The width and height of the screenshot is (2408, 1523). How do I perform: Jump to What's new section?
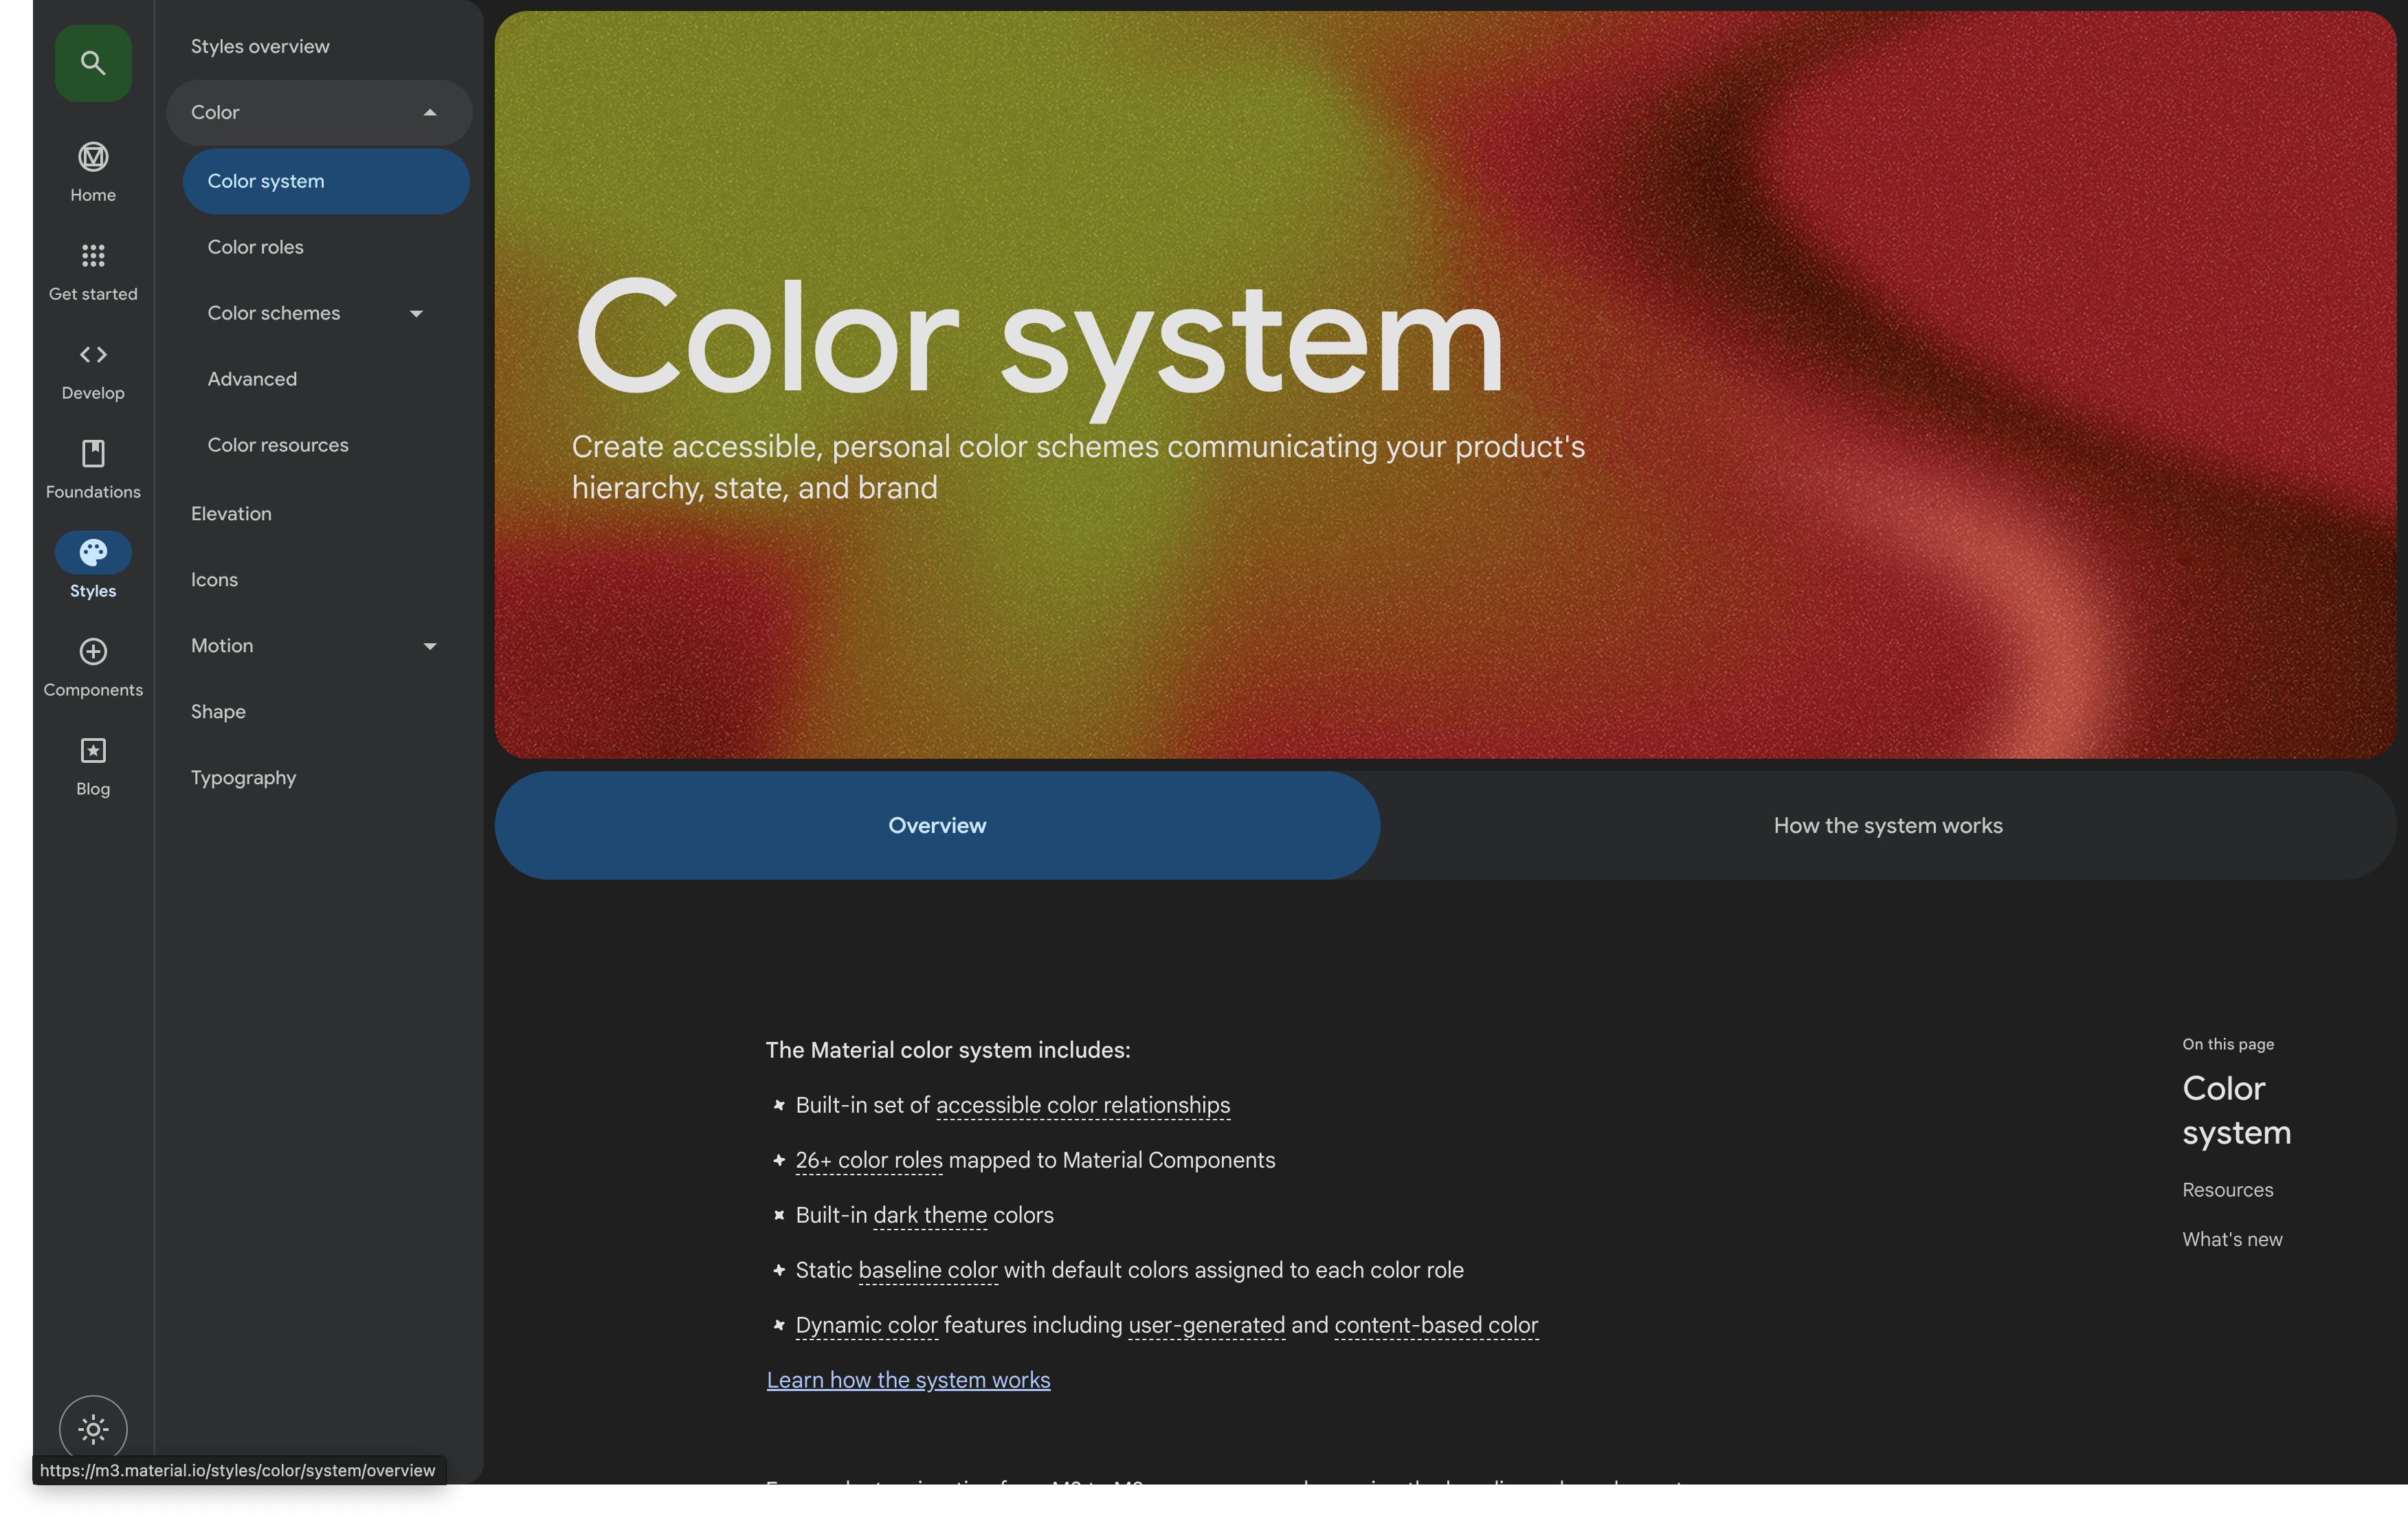tap(2231, 1239)
